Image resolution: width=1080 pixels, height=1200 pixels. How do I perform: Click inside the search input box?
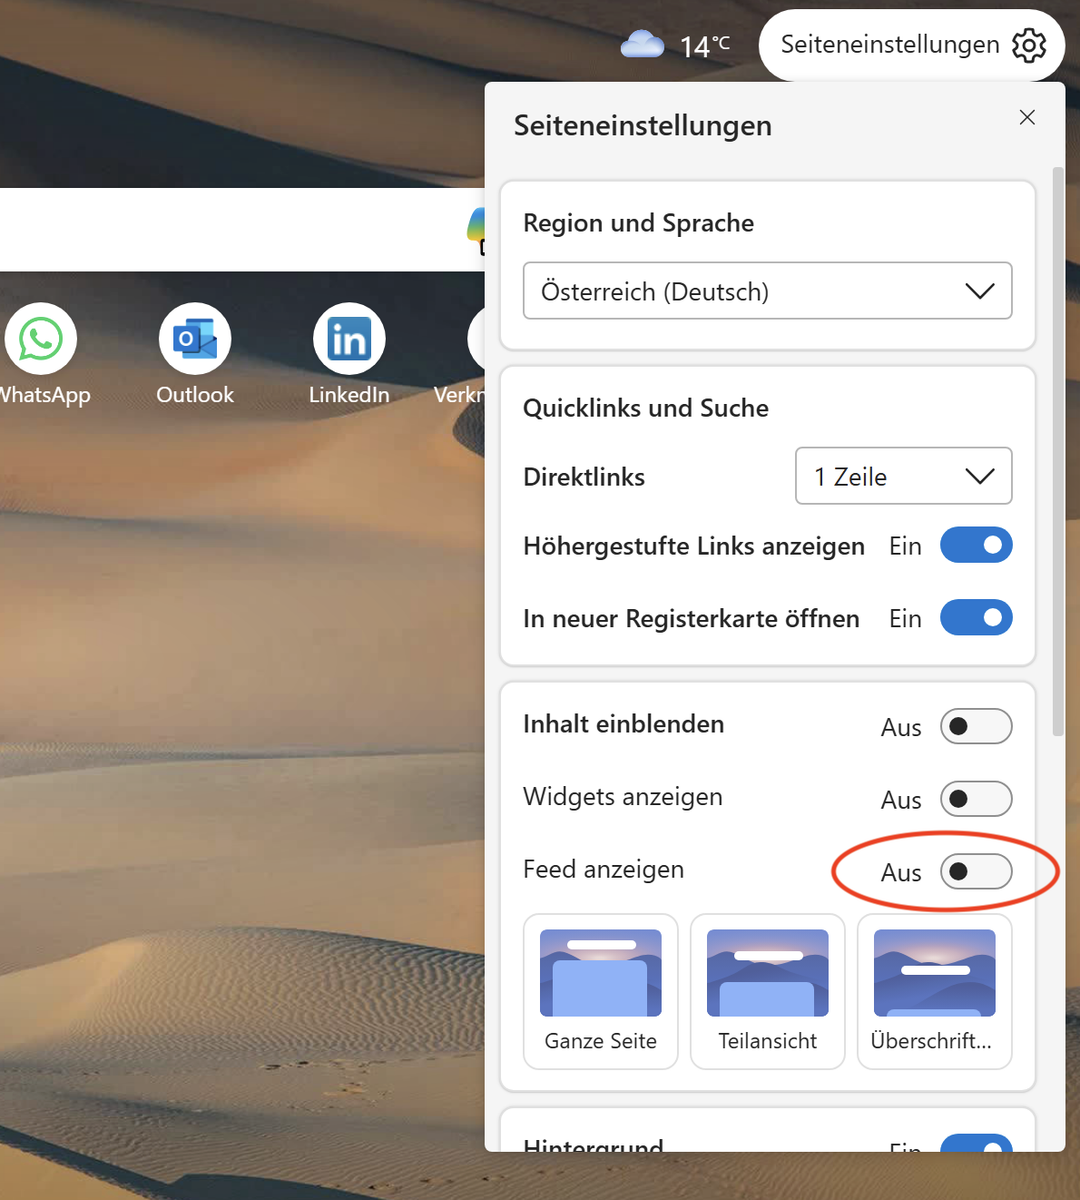coord(230,230)
